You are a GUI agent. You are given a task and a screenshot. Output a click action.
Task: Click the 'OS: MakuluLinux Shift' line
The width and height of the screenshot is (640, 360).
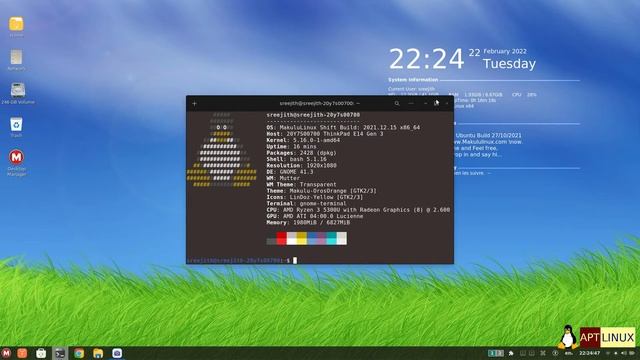(343, 127)
